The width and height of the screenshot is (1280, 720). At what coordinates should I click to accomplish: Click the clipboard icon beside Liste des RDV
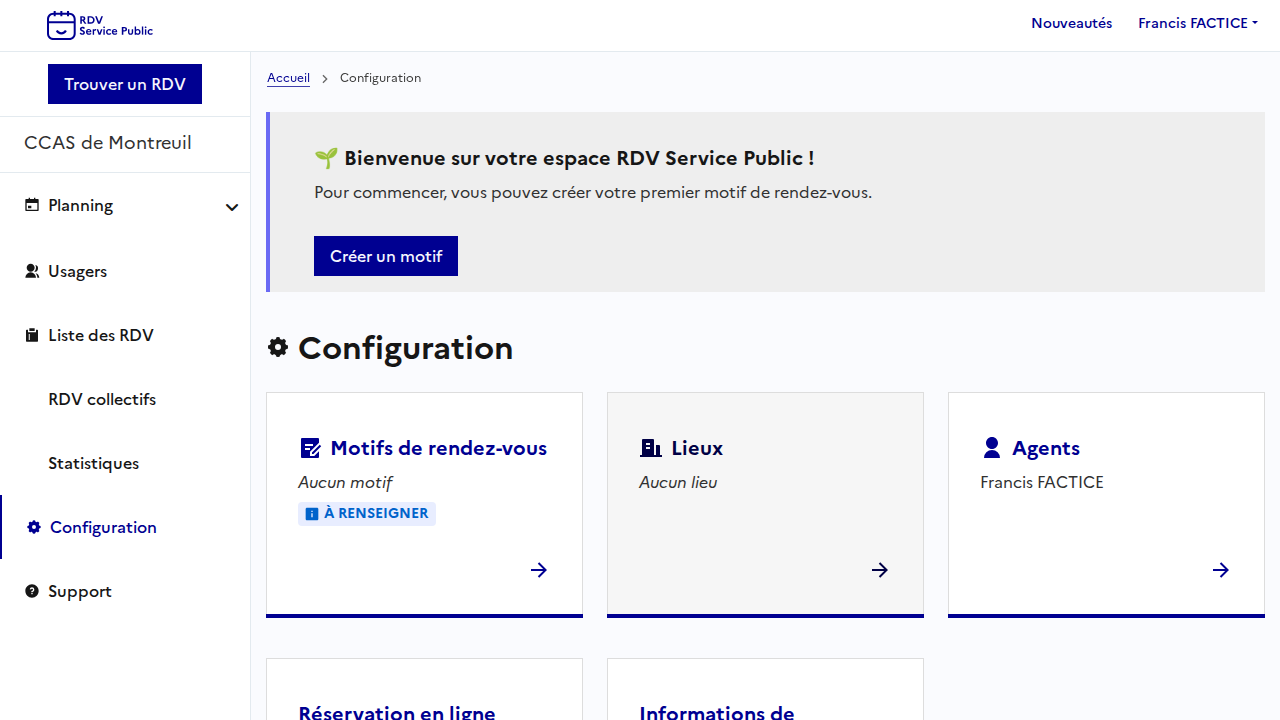(32, 335)
